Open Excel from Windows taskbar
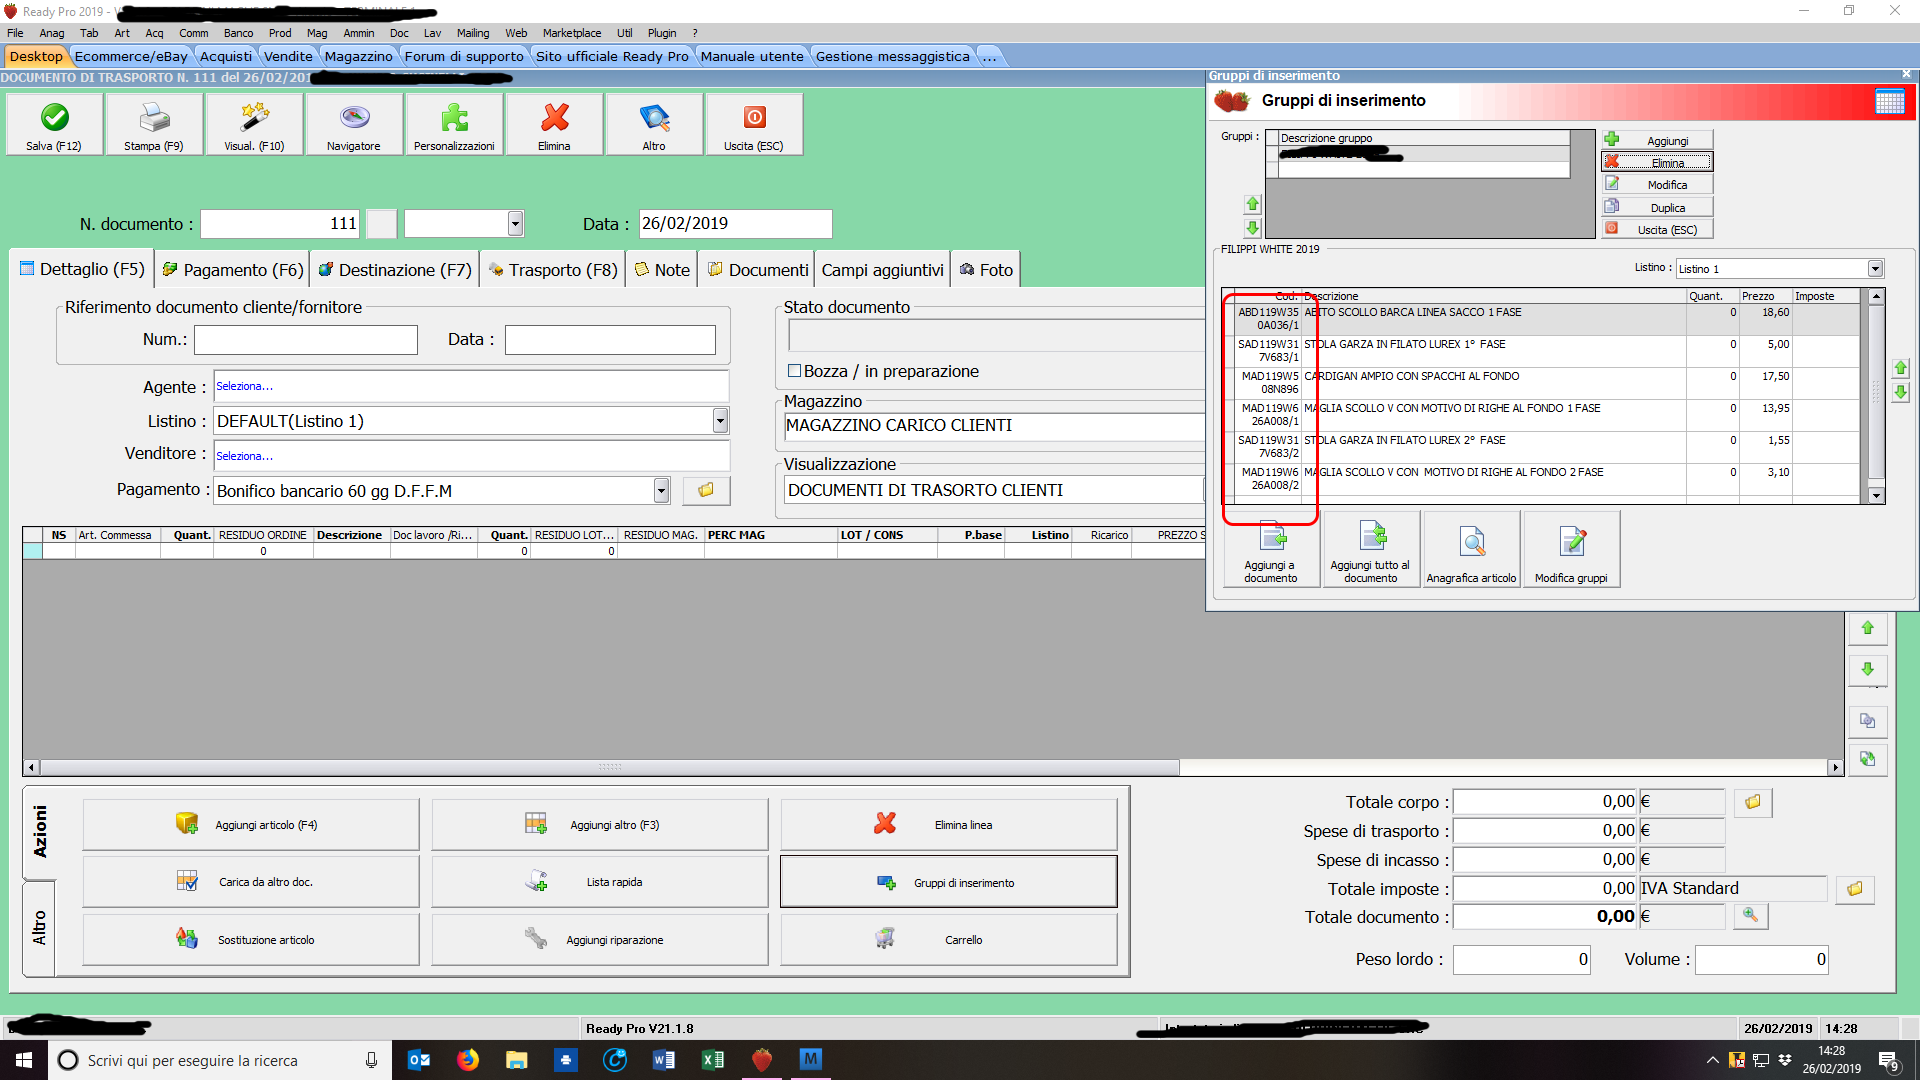Viewport: 1920px width, 1080px height. pyautogui.click(x=713, y=1060)
